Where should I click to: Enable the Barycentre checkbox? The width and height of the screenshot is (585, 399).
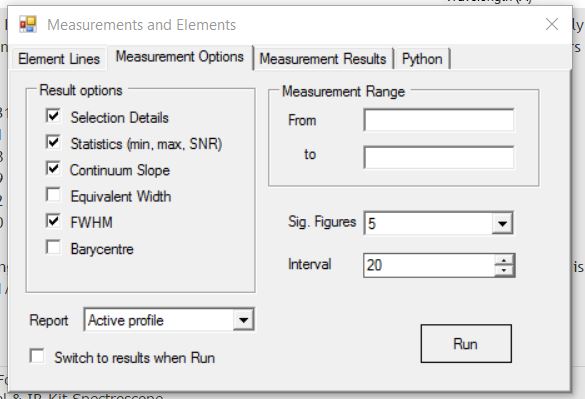(x=53, y=247)
